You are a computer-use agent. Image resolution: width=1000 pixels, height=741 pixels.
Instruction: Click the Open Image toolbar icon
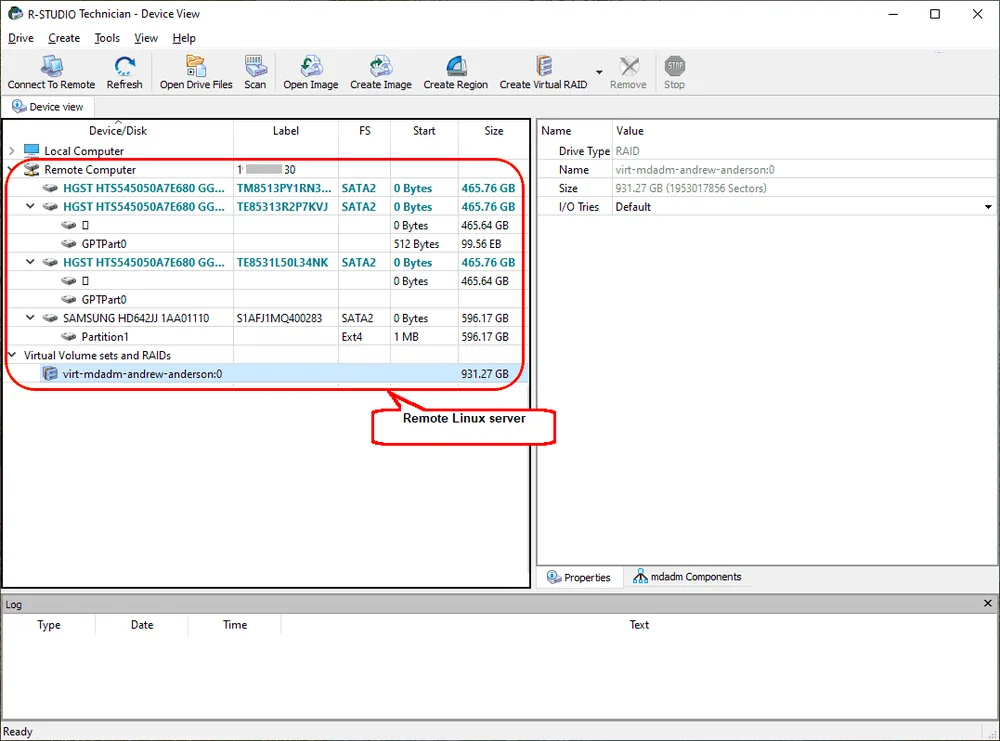point(311,66)
